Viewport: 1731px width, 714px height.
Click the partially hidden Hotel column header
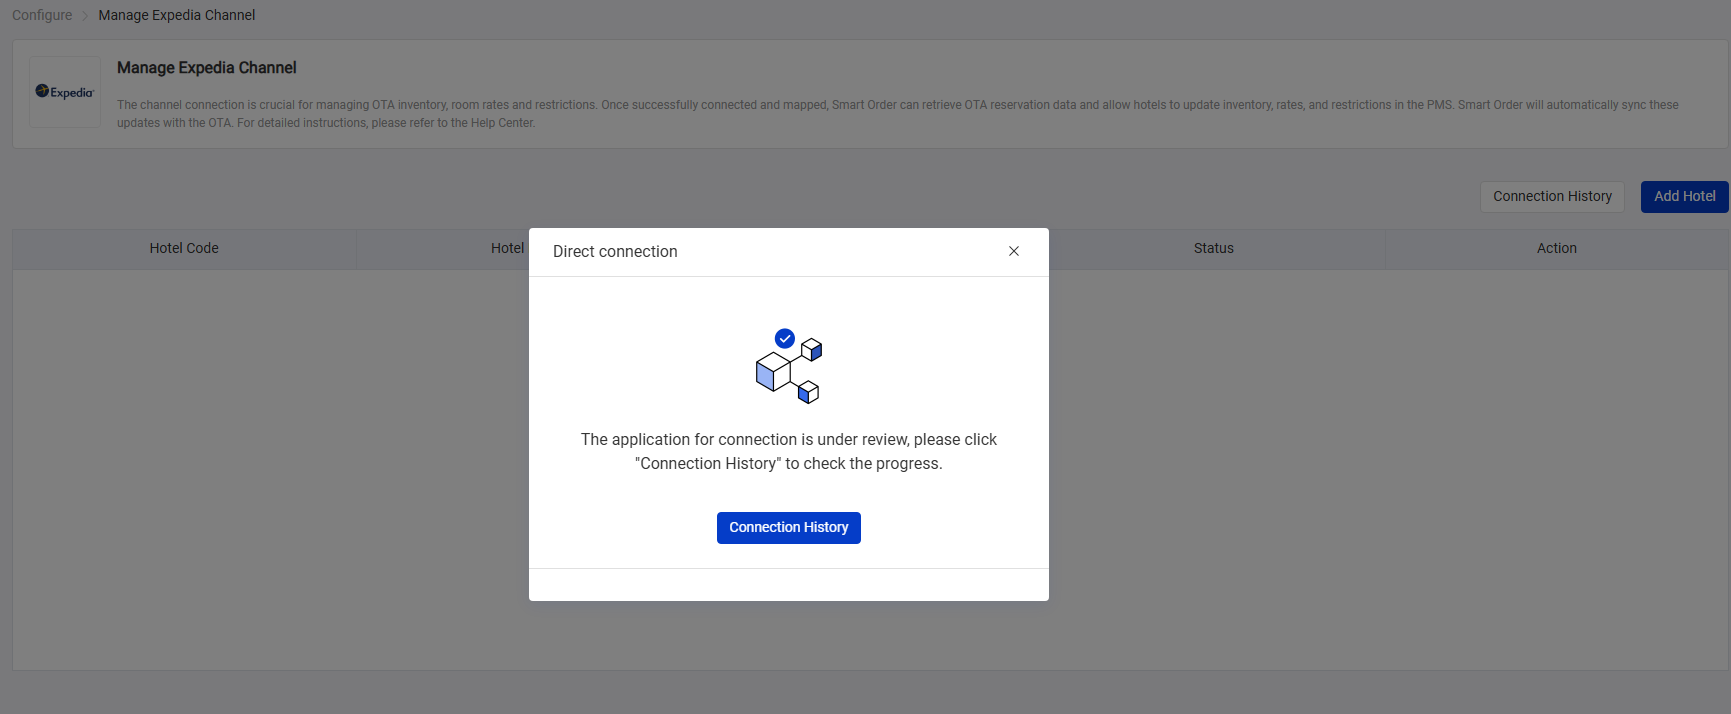(506, 248)
